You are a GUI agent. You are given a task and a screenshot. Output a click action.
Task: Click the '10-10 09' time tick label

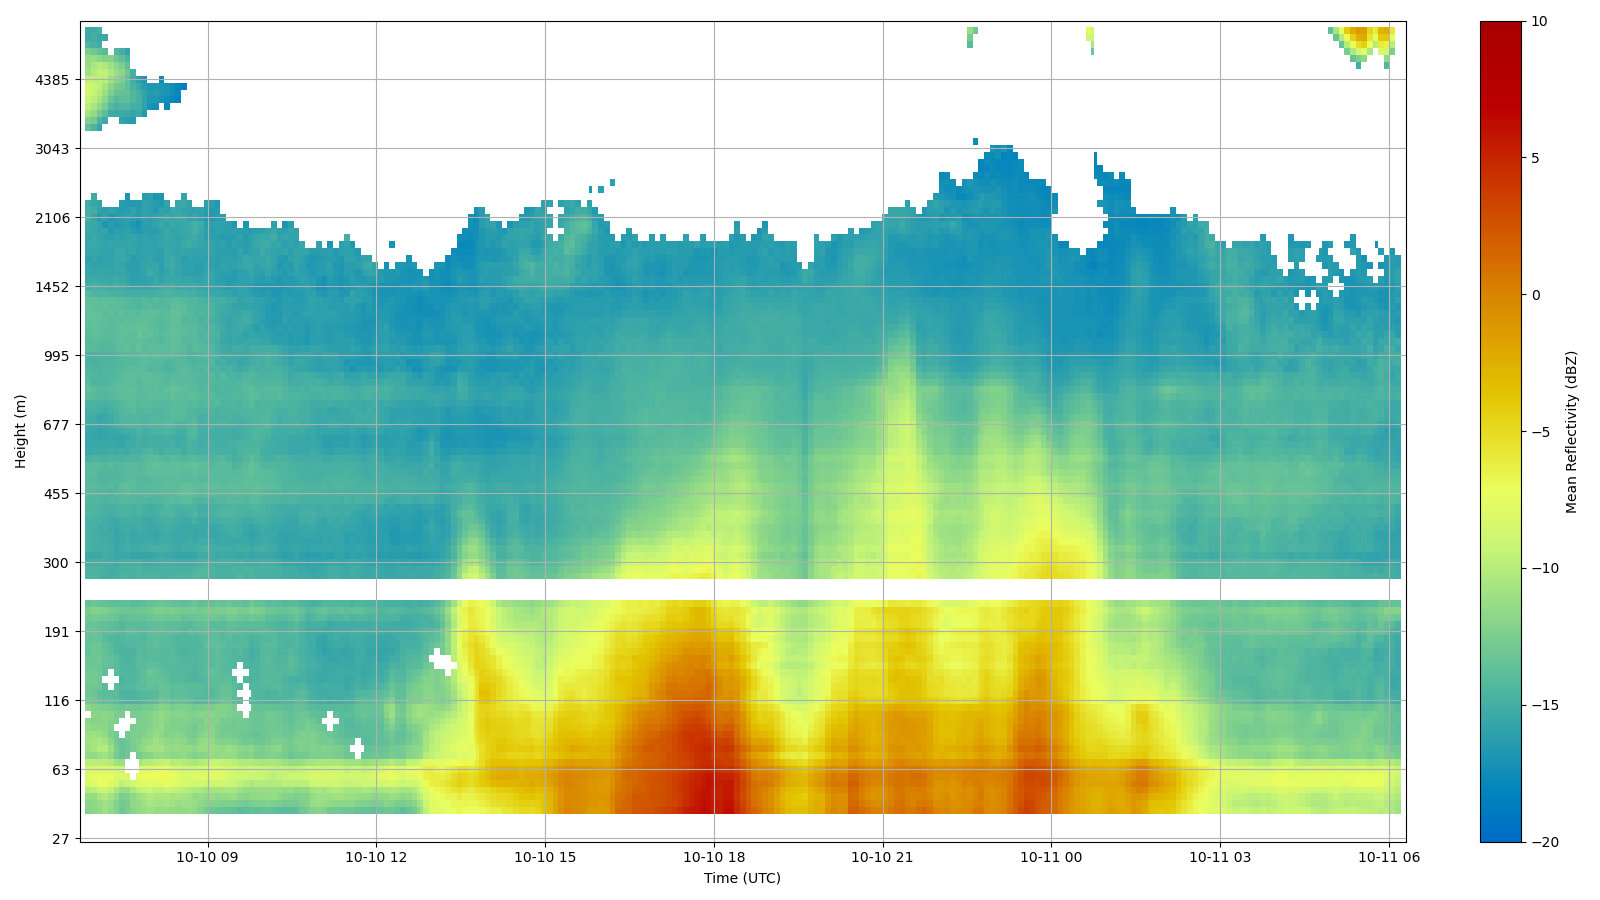point(208,857)
